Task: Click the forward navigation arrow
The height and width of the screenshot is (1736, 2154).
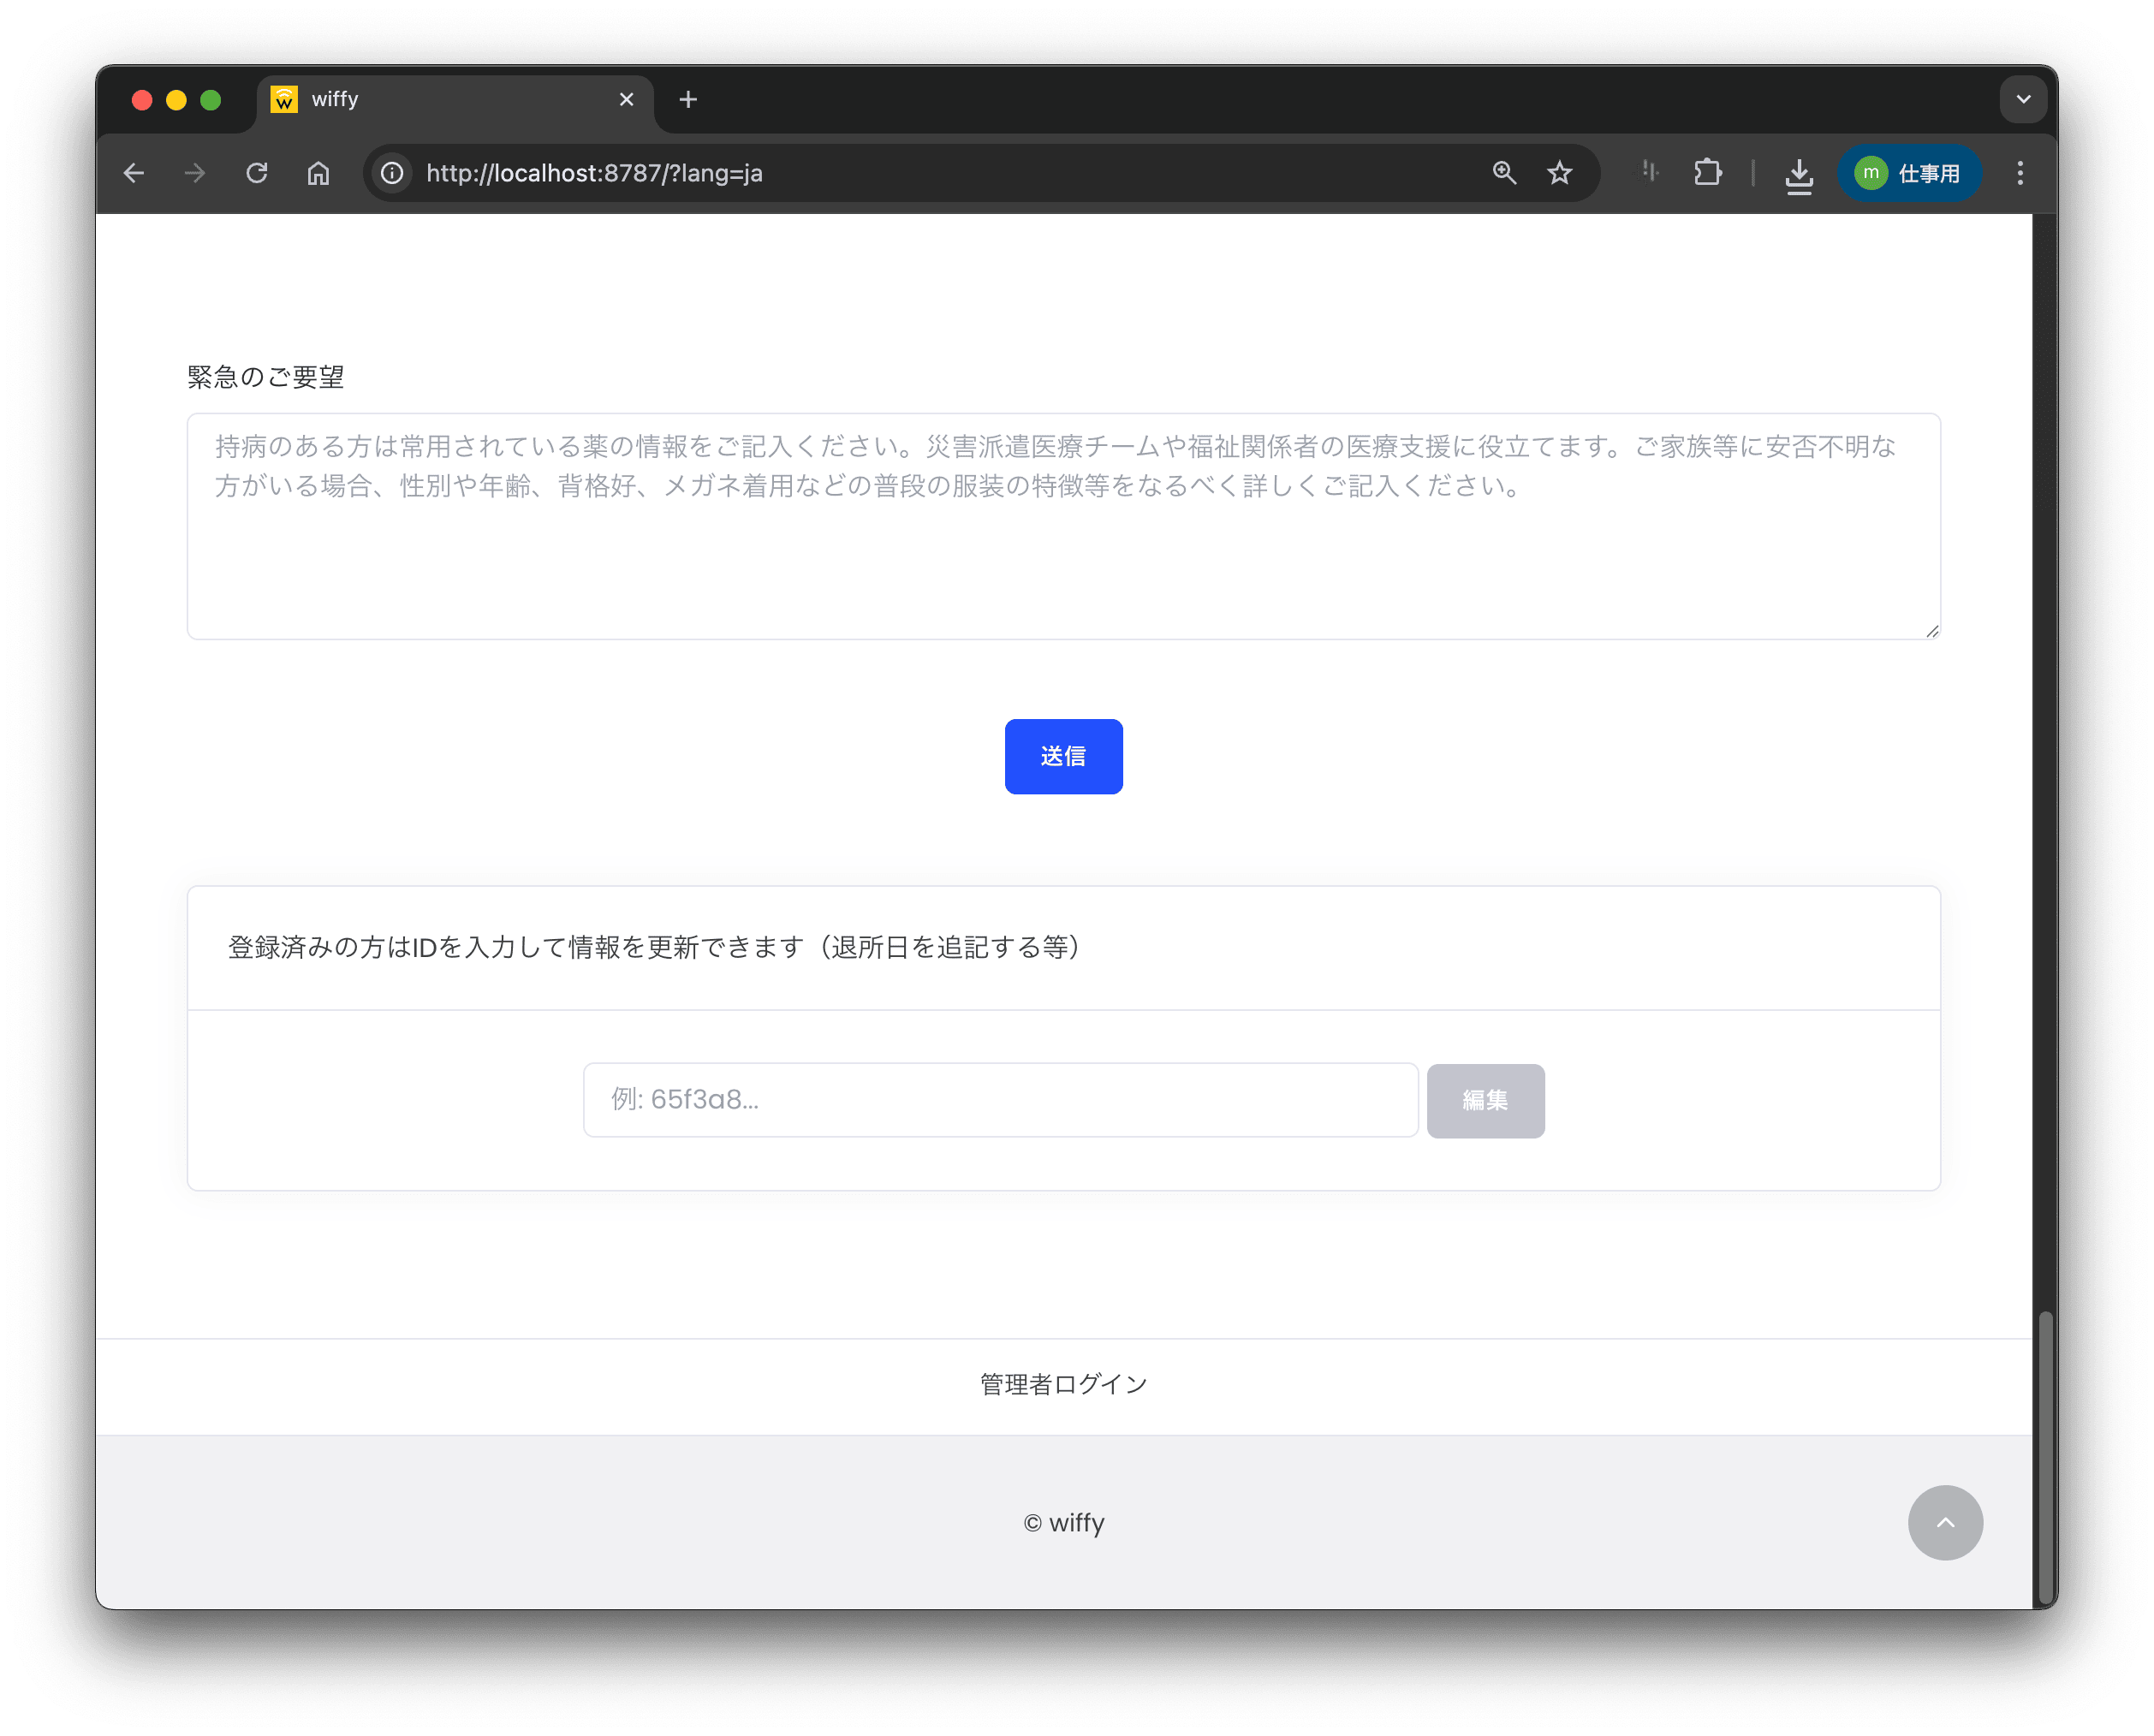Action: coord(195,173)
